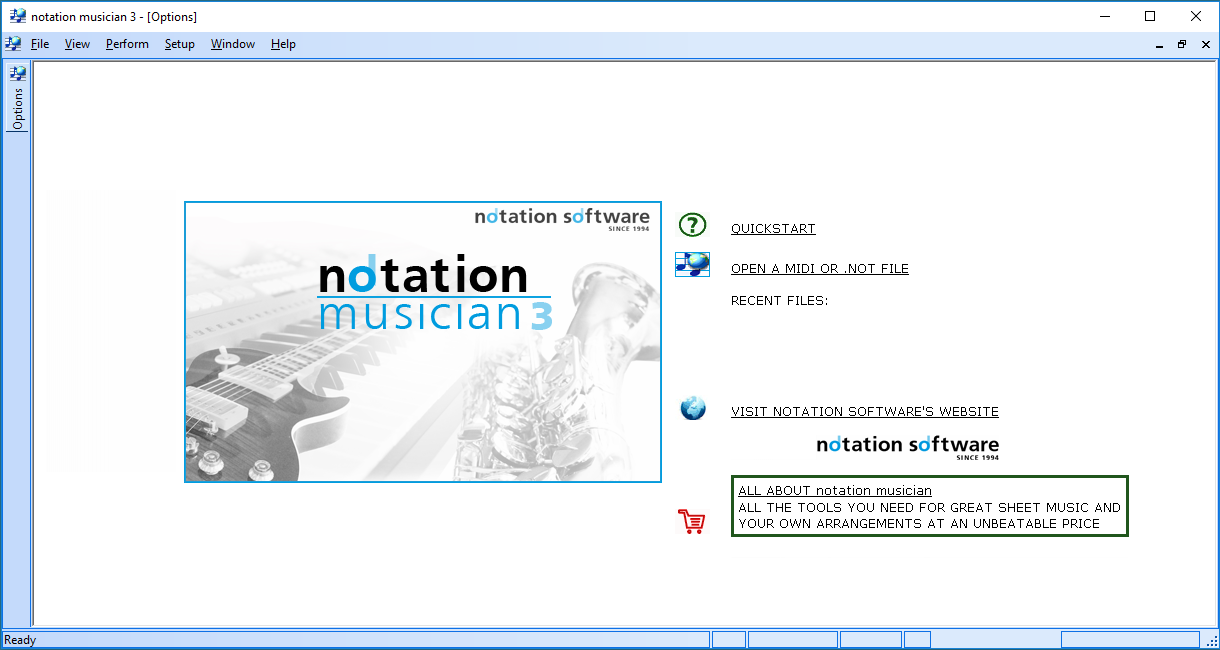This screenshot has height=650, width=1220.
Task: Click the notation musician icon left of File menu
Action: (x=12, y=43)
